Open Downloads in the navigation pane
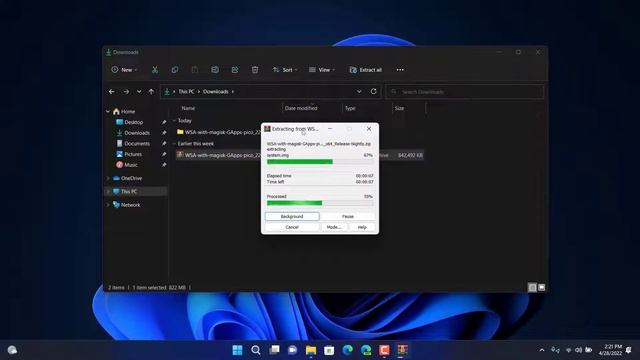This screenshot has width=640, height=360. coord(137,133)
